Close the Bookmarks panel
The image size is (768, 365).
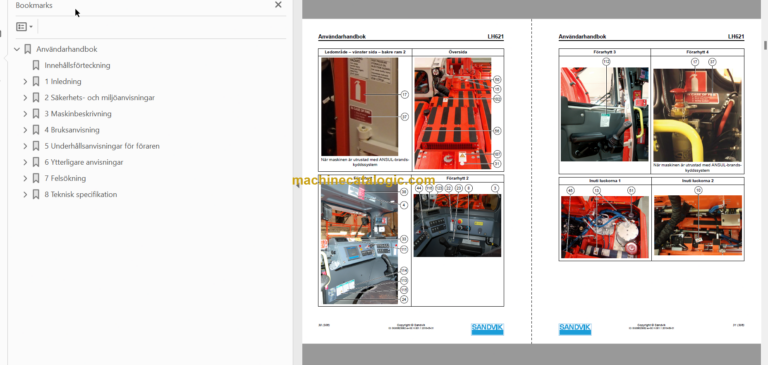(278, 5)
